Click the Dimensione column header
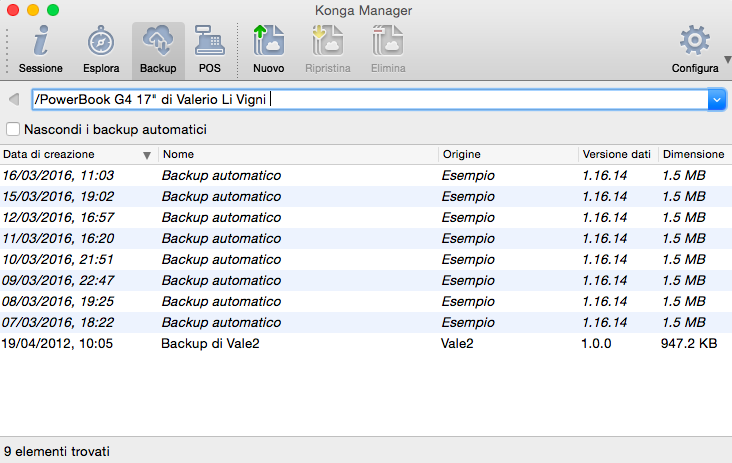The height and width of the screenshot is (463, 732). pyautogui.click(x=693, y=155)
